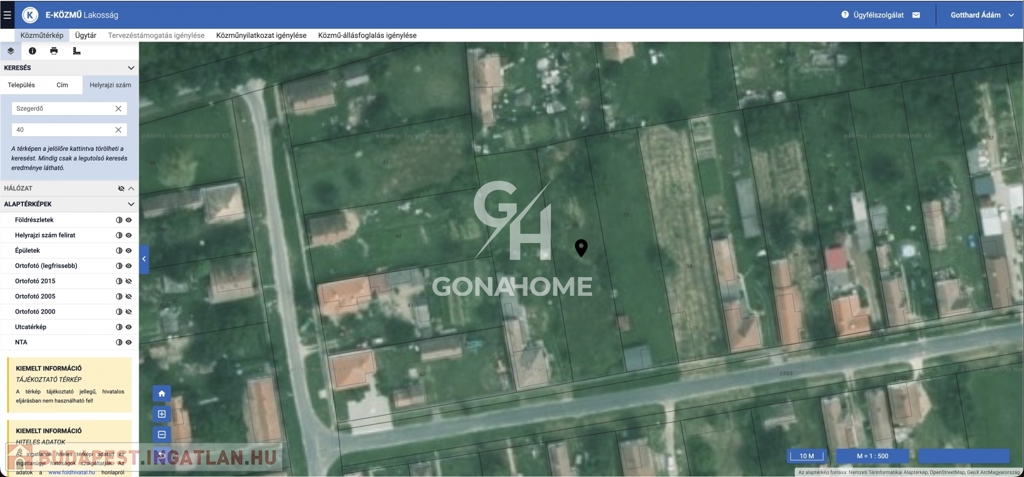
Task: Click the map home button
Action: click(162, 394)
